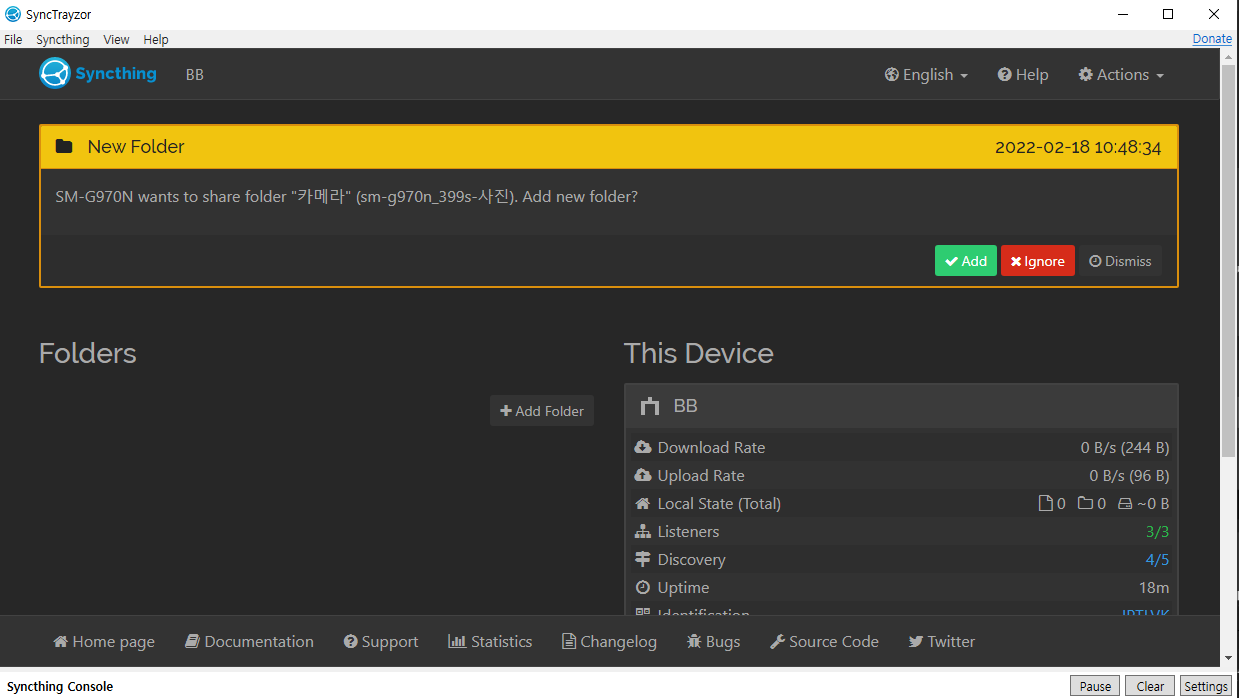Open the View menu
The width and height of the screenshot is (1239, 698).
pyautogui.click(x=117, y=40)
